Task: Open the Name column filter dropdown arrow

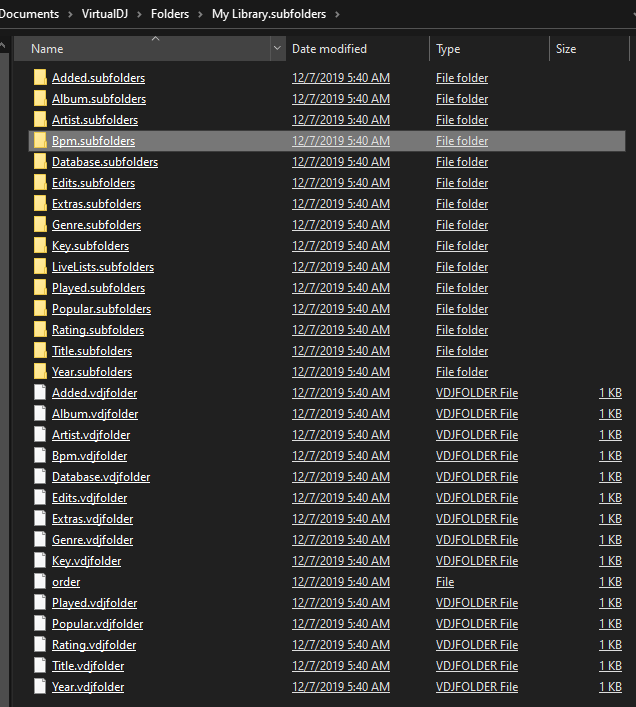Action: (x=277, y=48)
